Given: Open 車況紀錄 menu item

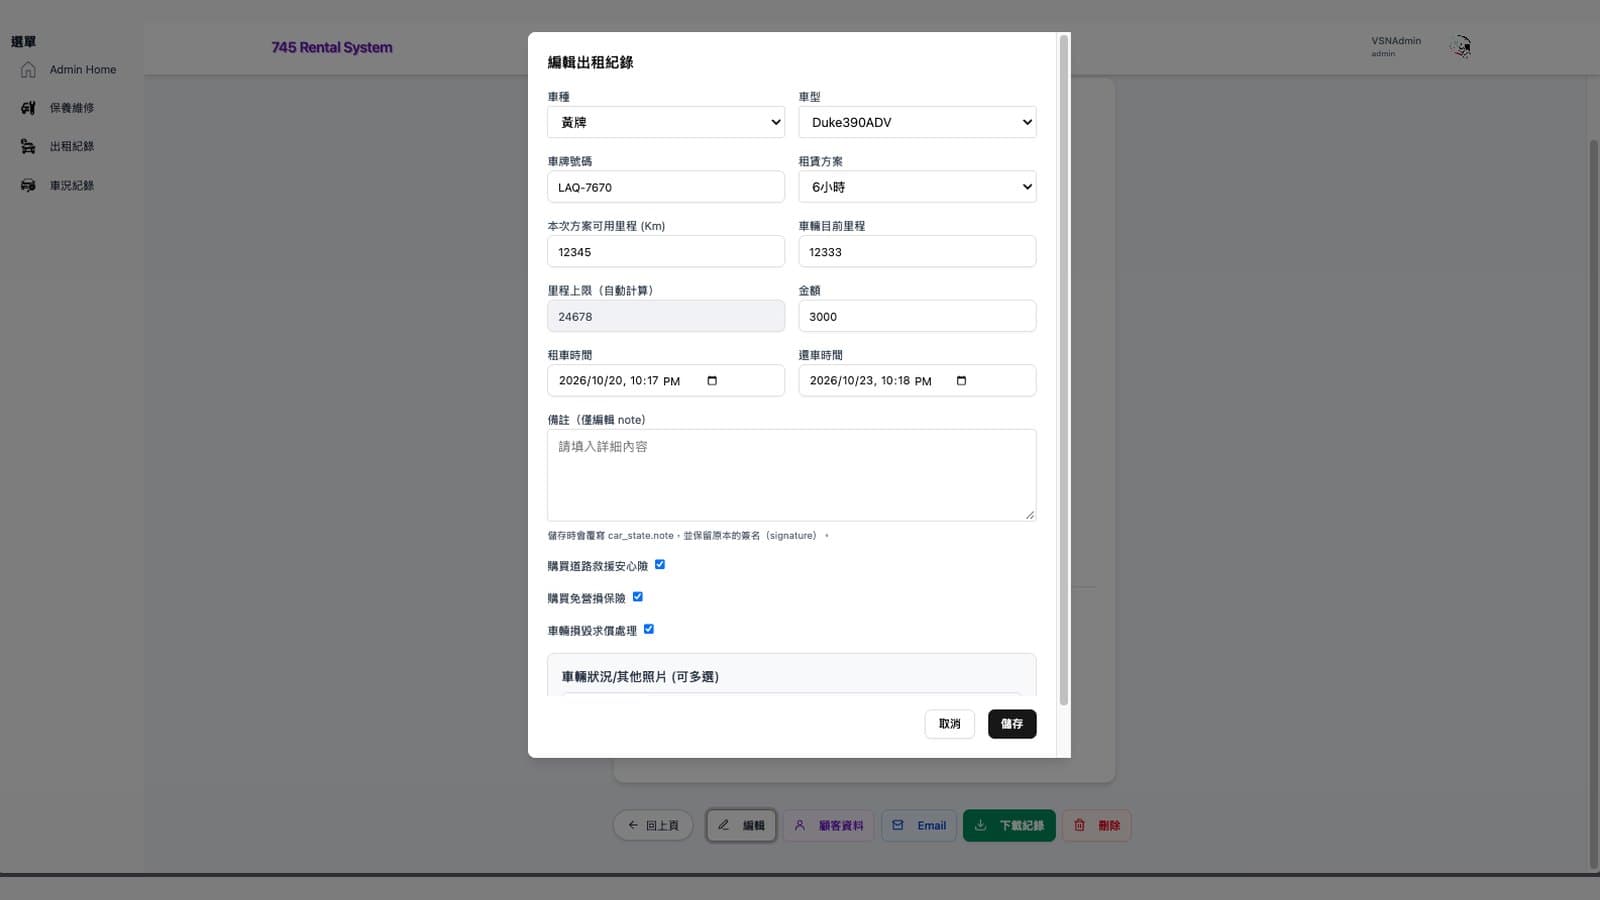Looking at the screenshot, I should [x=70, y=186].
